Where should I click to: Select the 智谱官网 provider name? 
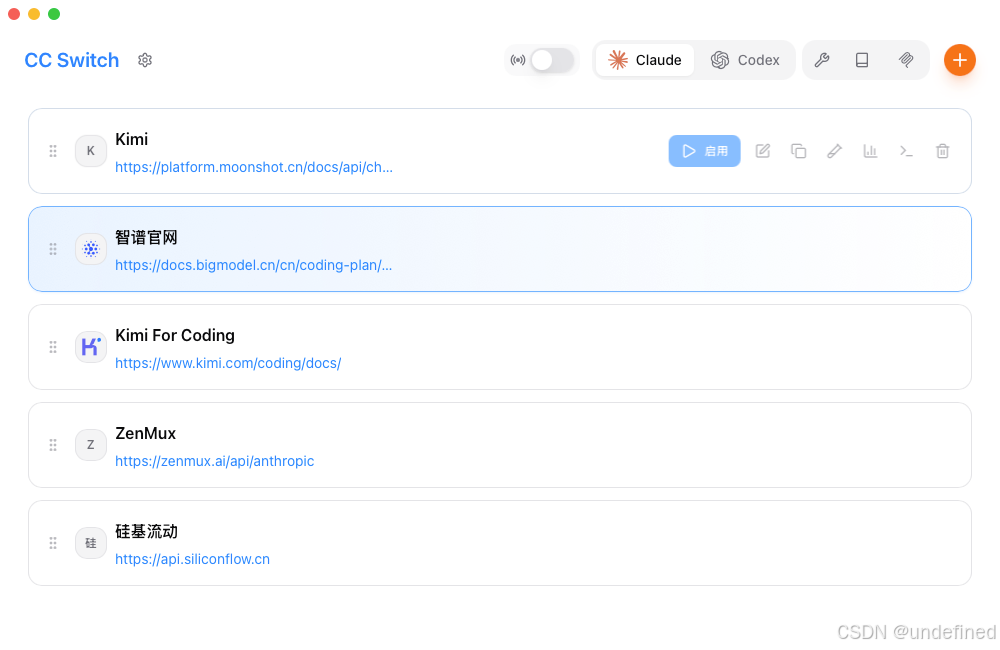(x=146, y=237)
